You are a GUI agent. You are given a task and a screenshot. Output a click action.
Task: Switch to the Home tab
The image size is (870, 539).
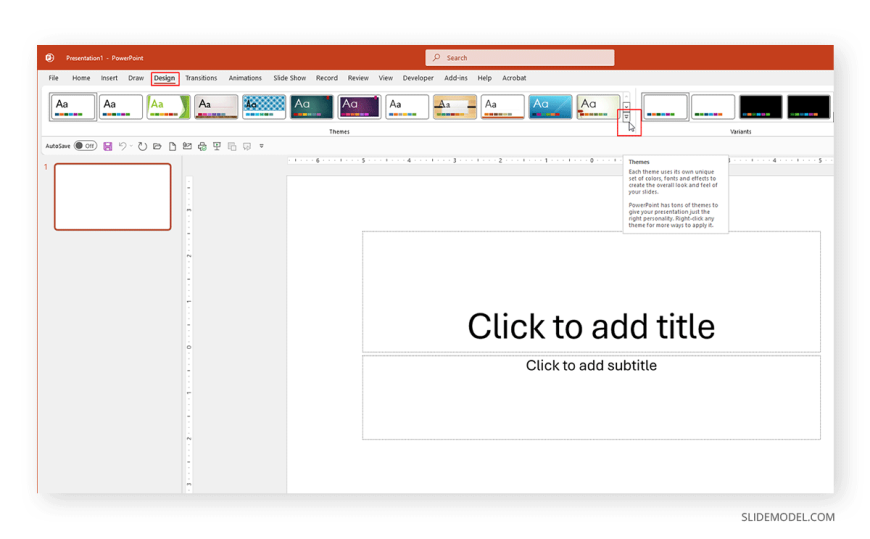coord(81,78)
